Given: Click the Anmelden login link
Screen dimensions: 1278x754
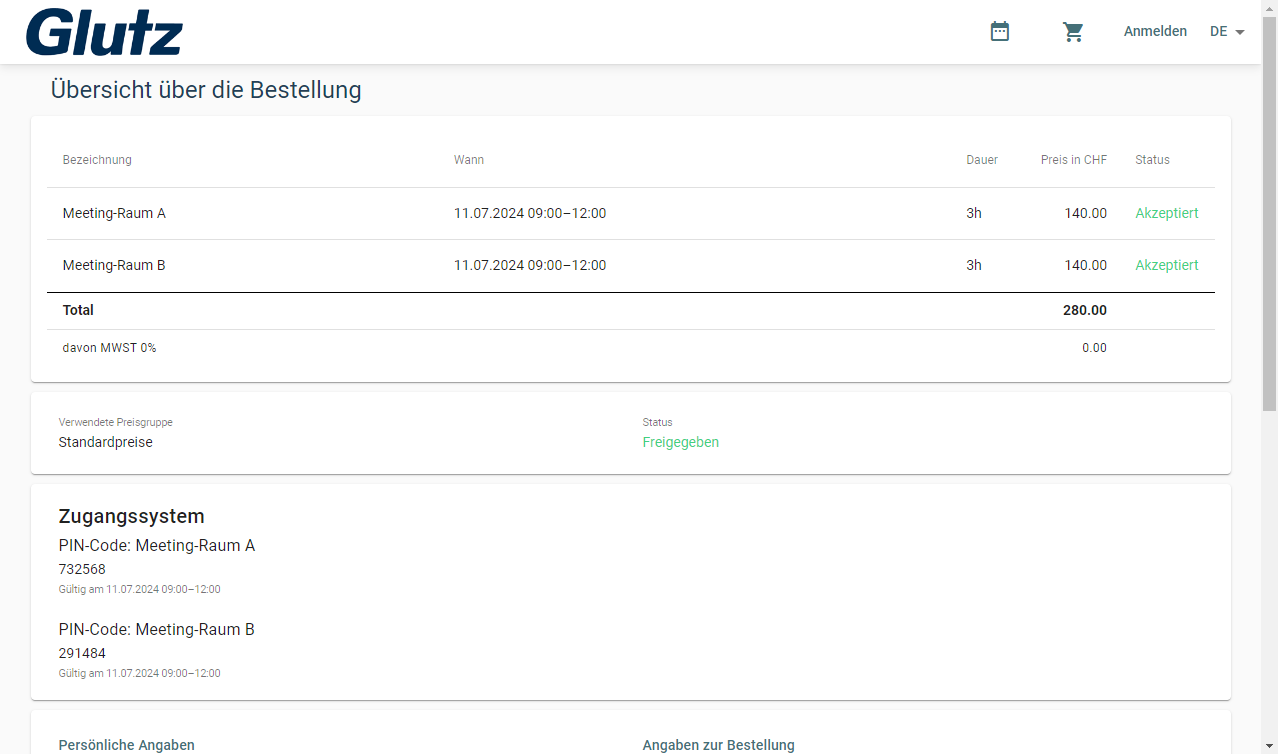Looking at the screenshot, I should [1155, 32].
